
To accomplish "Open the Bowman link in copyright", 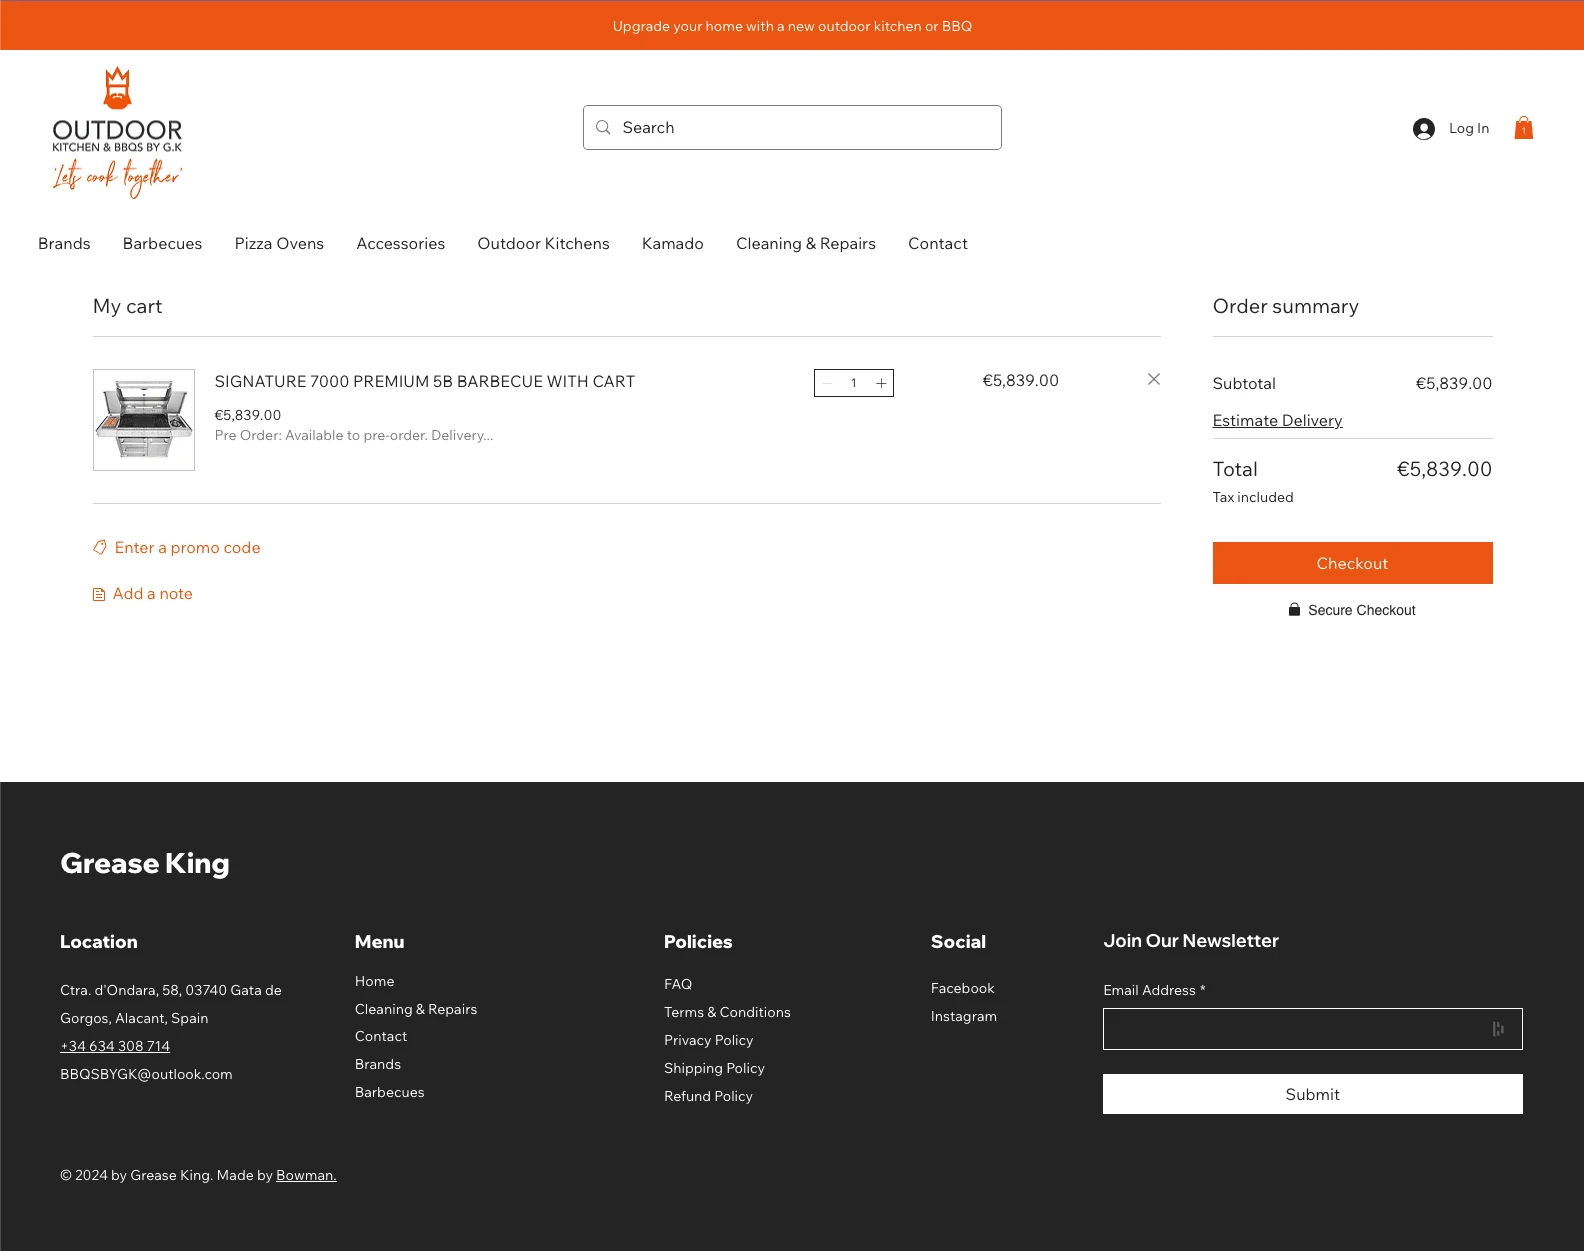I will [306, 1175].
